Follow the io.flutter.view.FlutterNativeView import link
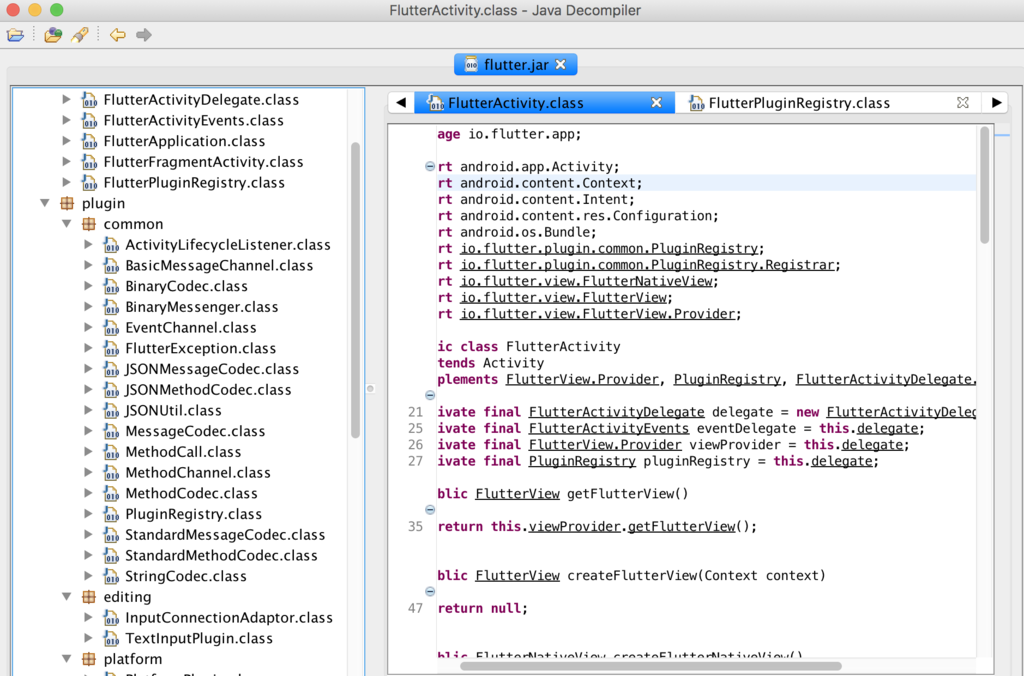 coord(586,281)
